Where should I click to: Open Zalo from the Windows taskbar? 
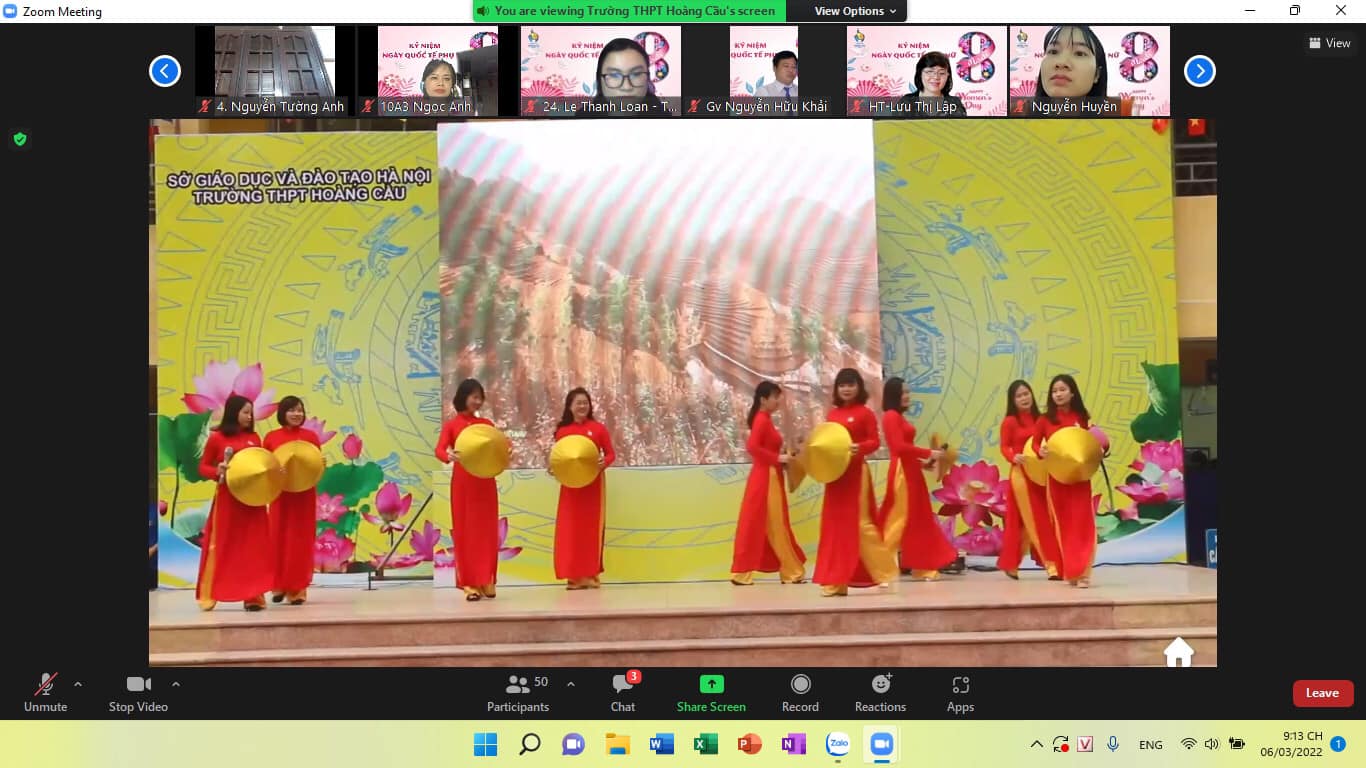point(838,744)
